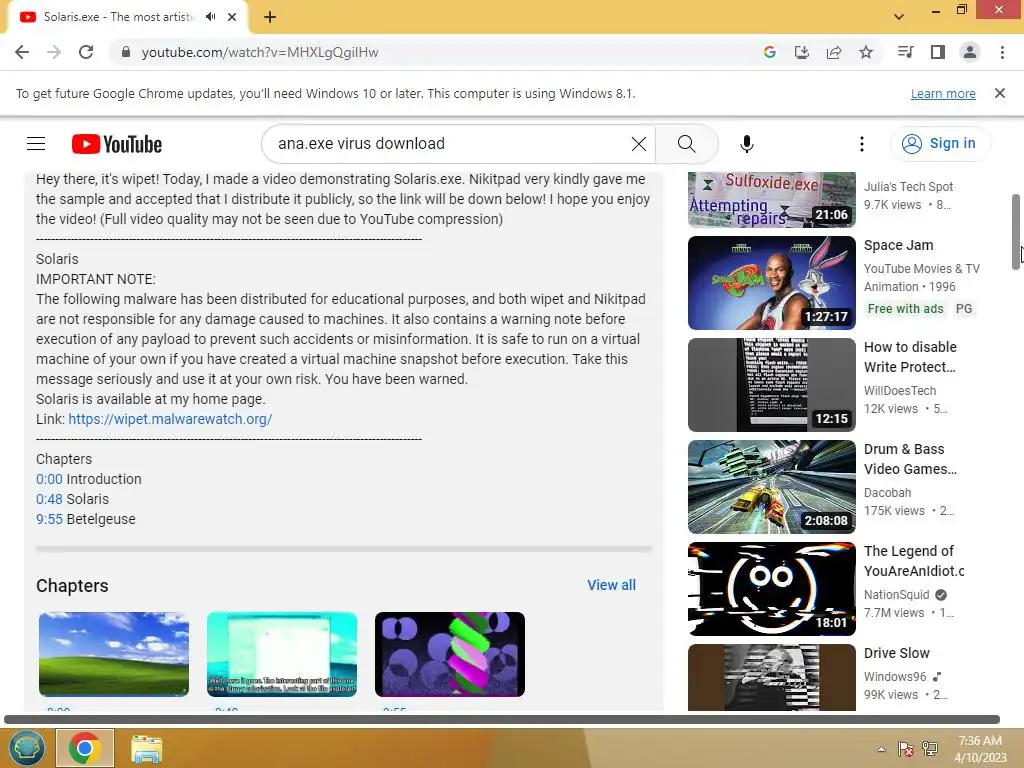Click the vertical page scrollbar
Viewport: 1024px width, 768px height.
pos(1016,231)
